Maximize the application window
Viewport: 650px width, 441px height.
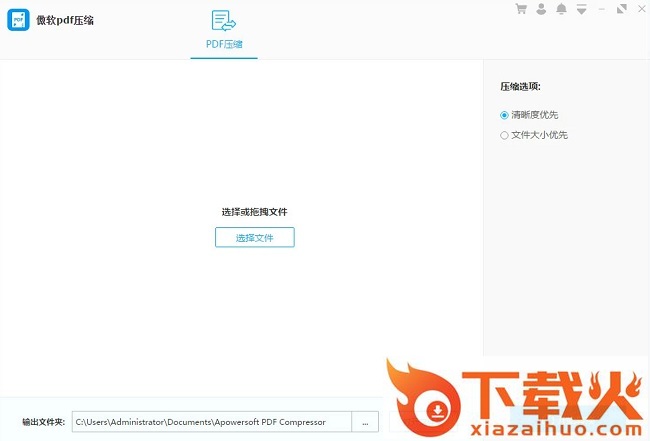coord(621,9)
